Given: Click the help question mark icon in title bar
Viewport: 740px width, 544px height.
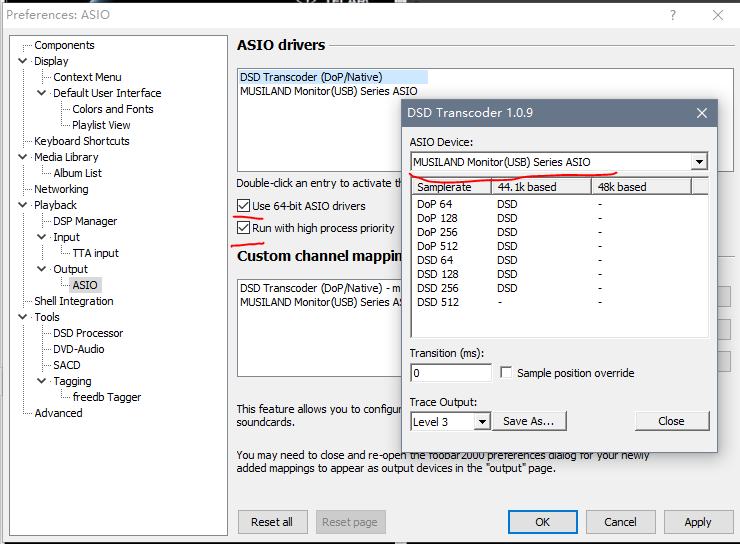Looking at the screenshot, I should coord(668,15).
